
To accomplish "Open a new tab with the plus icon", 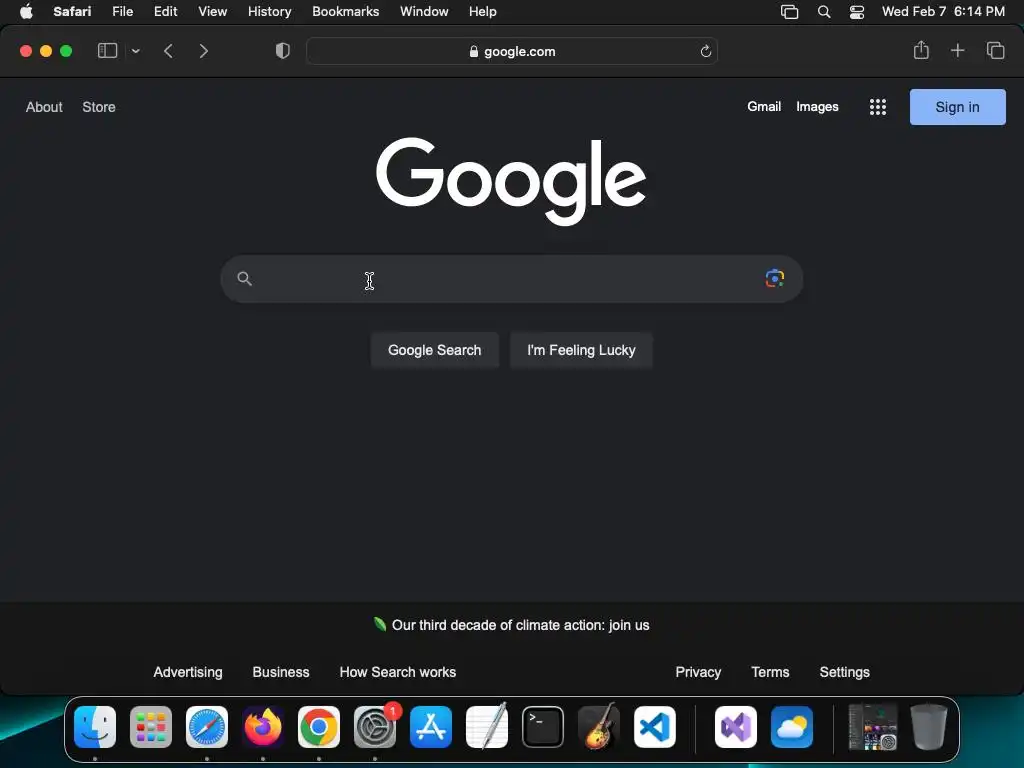I will (x=957, y=50).
